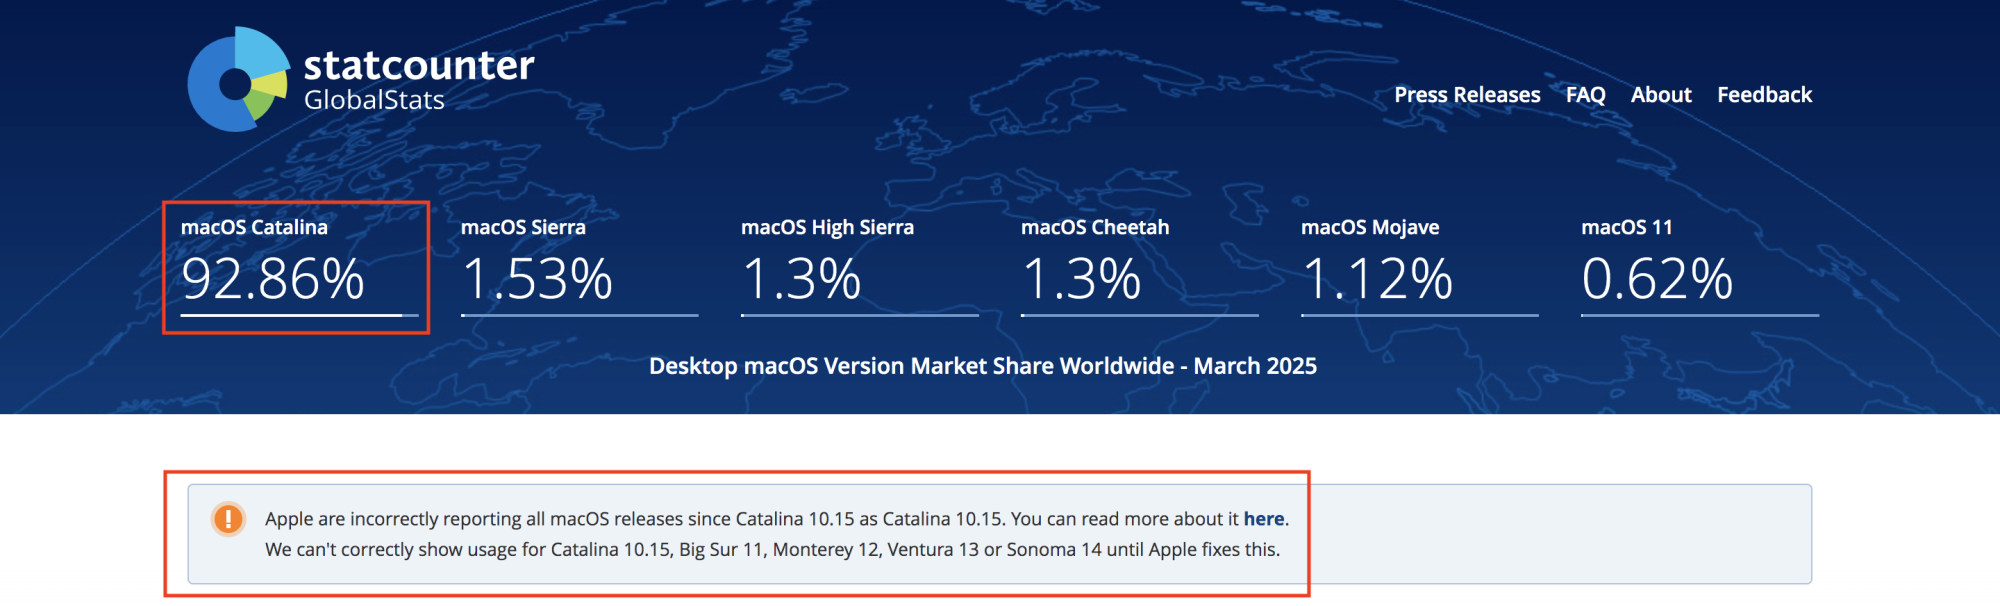Select the macOS Sierra 1.53% stat
Image resolution: width=2000 pixels, height=606 pixels.
click(579, 266)
